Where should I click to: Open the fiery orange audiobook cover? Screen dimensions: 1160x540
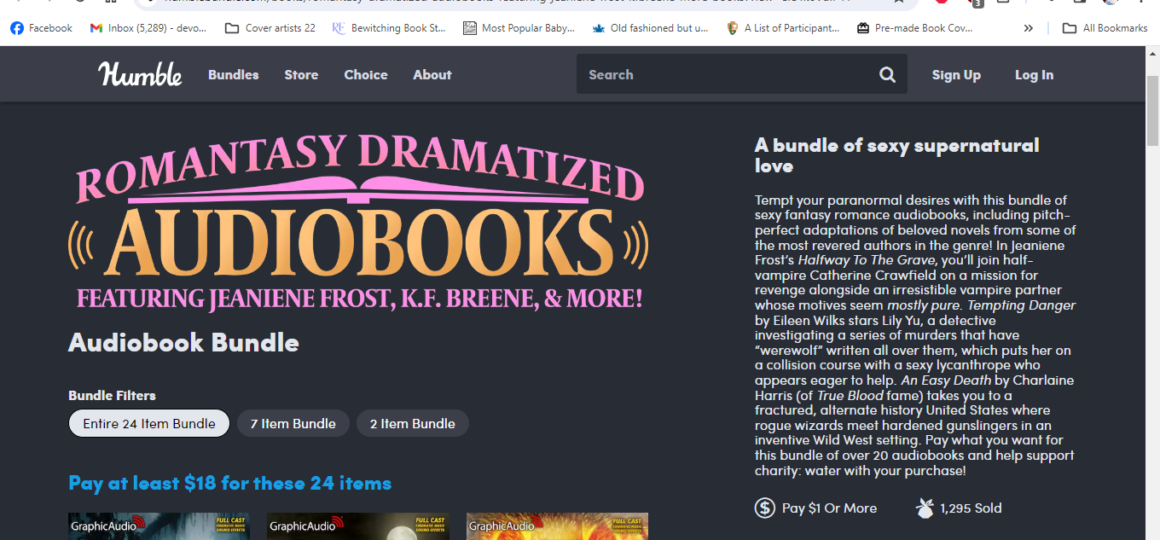click(557, 526)
